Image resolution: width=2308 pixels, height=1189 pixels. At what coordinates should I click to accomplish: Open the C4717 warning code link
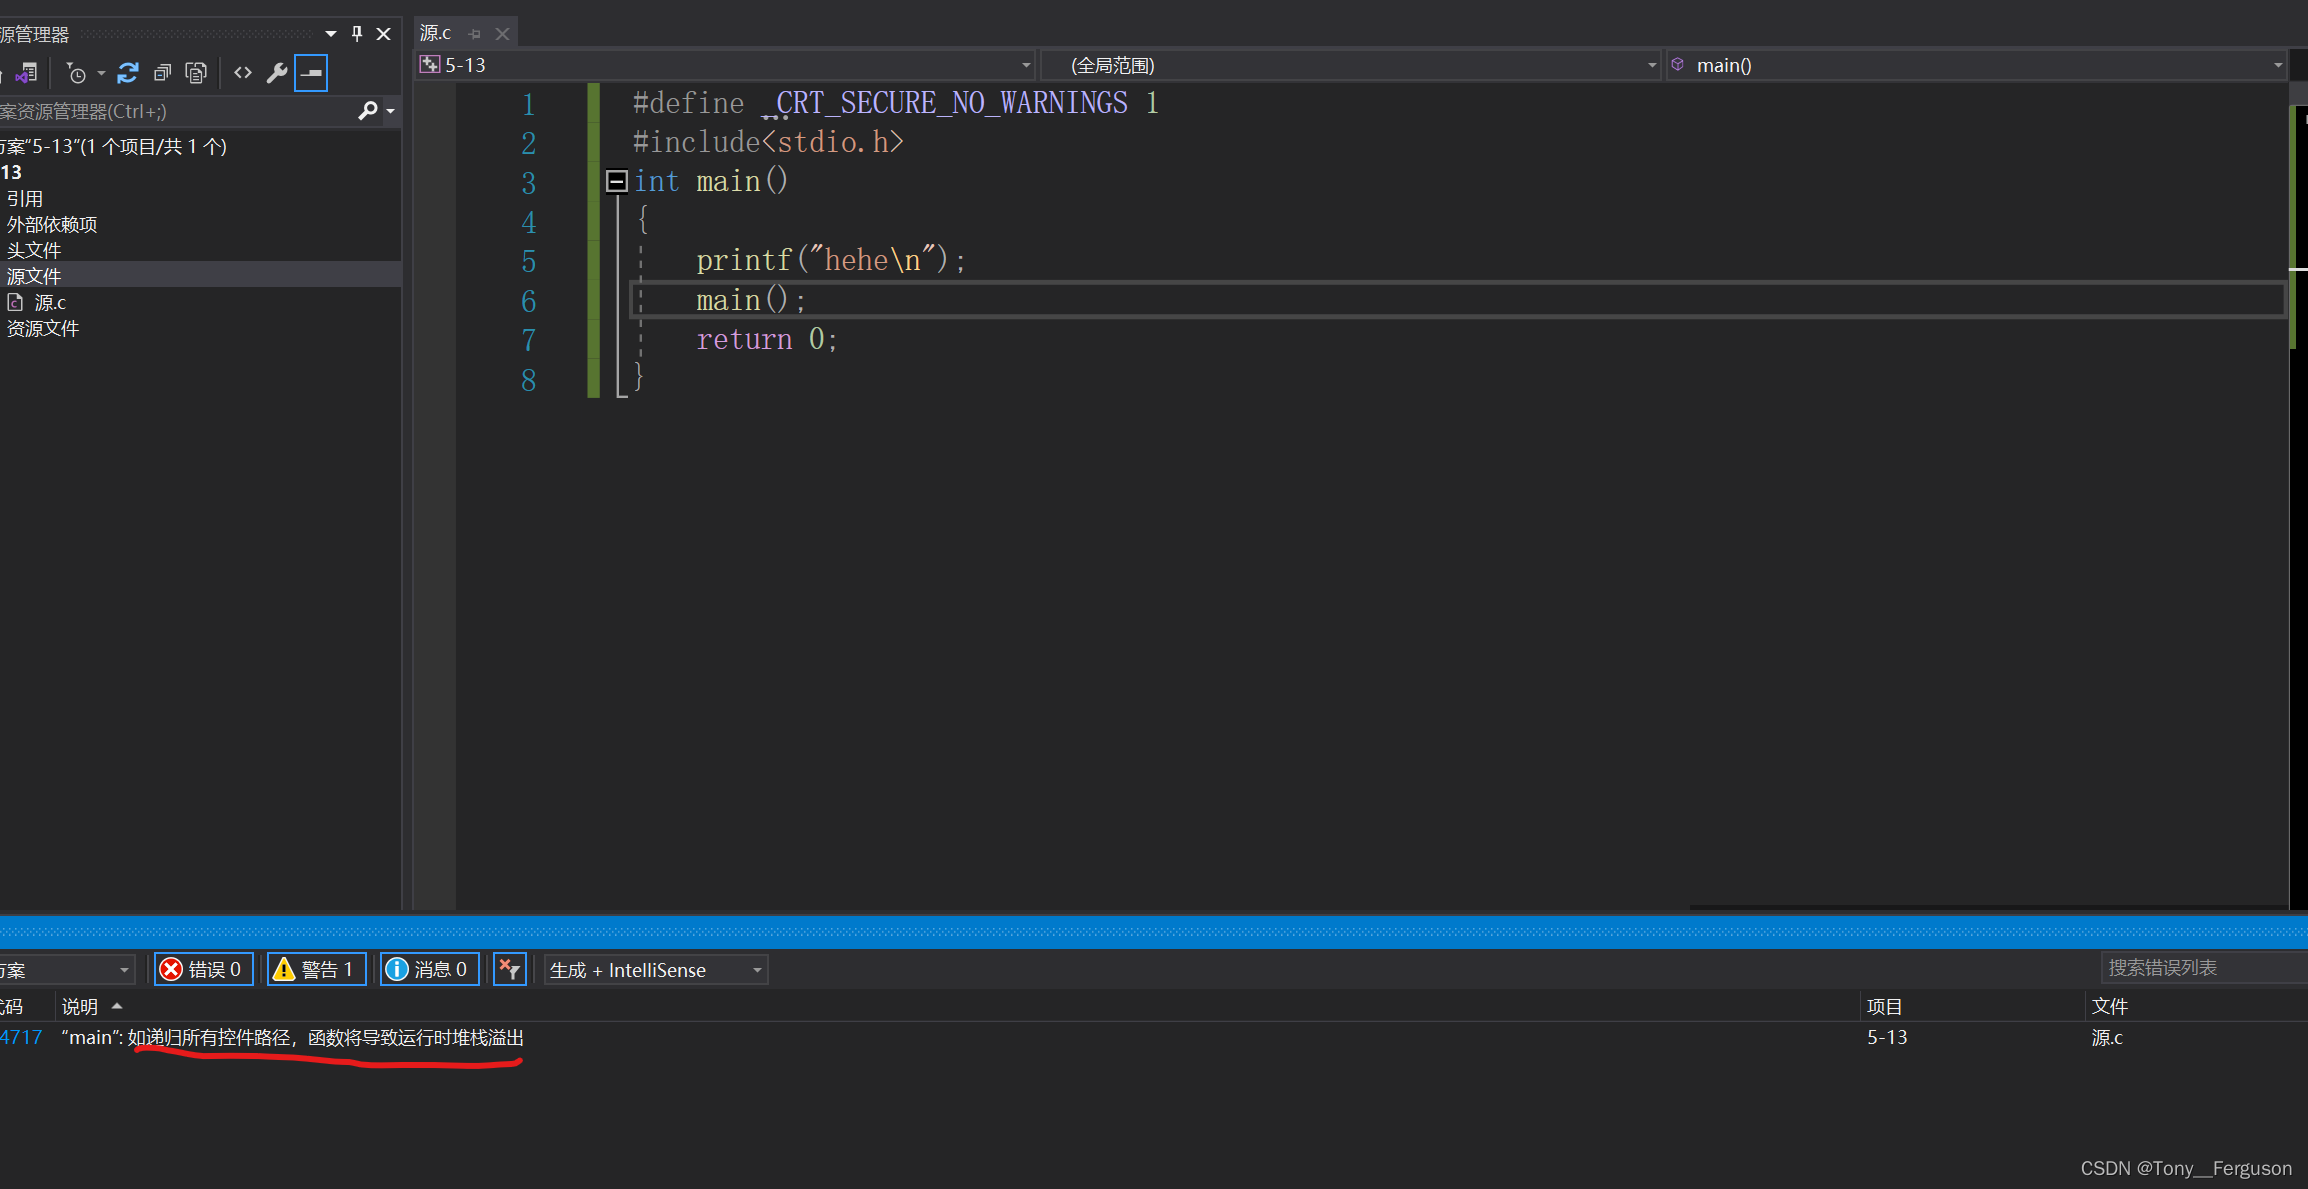point(21,1037)
